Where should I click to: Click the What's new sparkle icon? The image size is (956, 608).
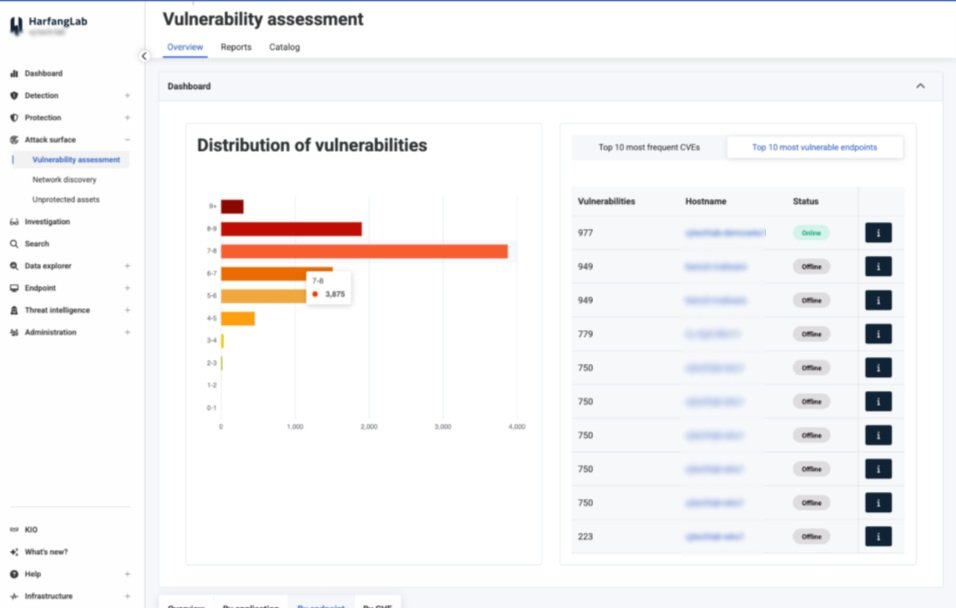pyautogui.click(x=14, y=552)
